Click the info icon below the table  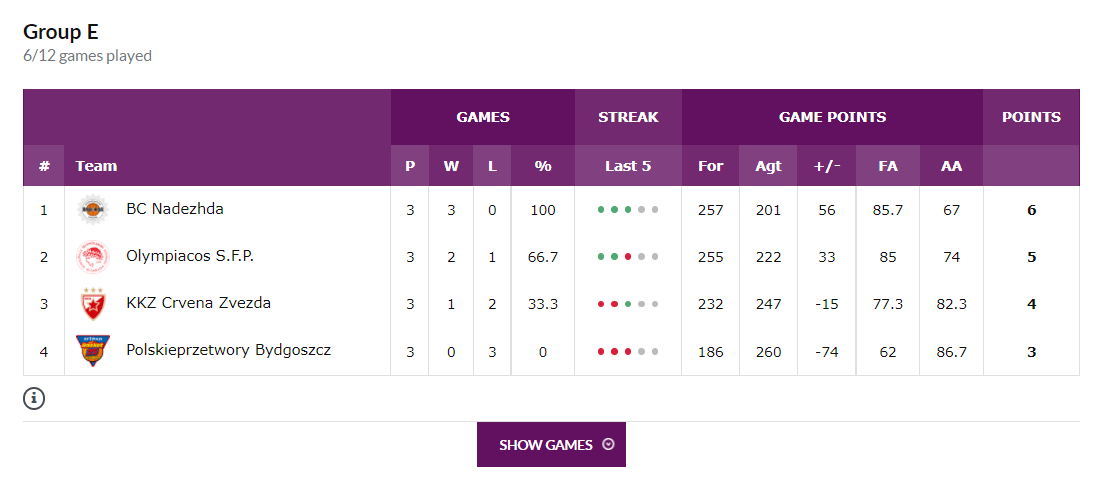tap(34, 399)
